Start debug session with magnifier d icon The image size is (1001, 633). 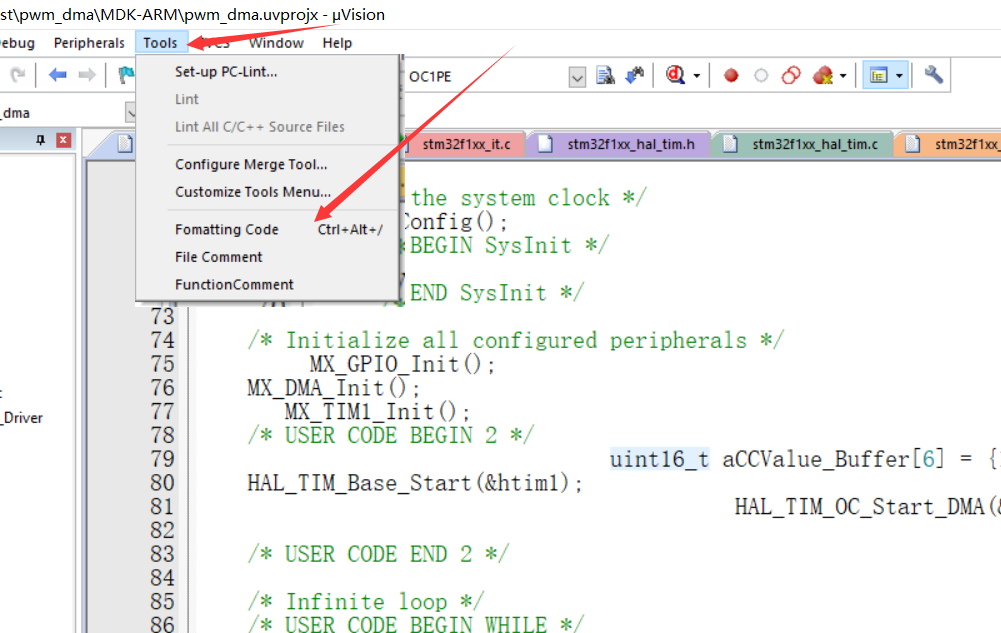point(675,75)
